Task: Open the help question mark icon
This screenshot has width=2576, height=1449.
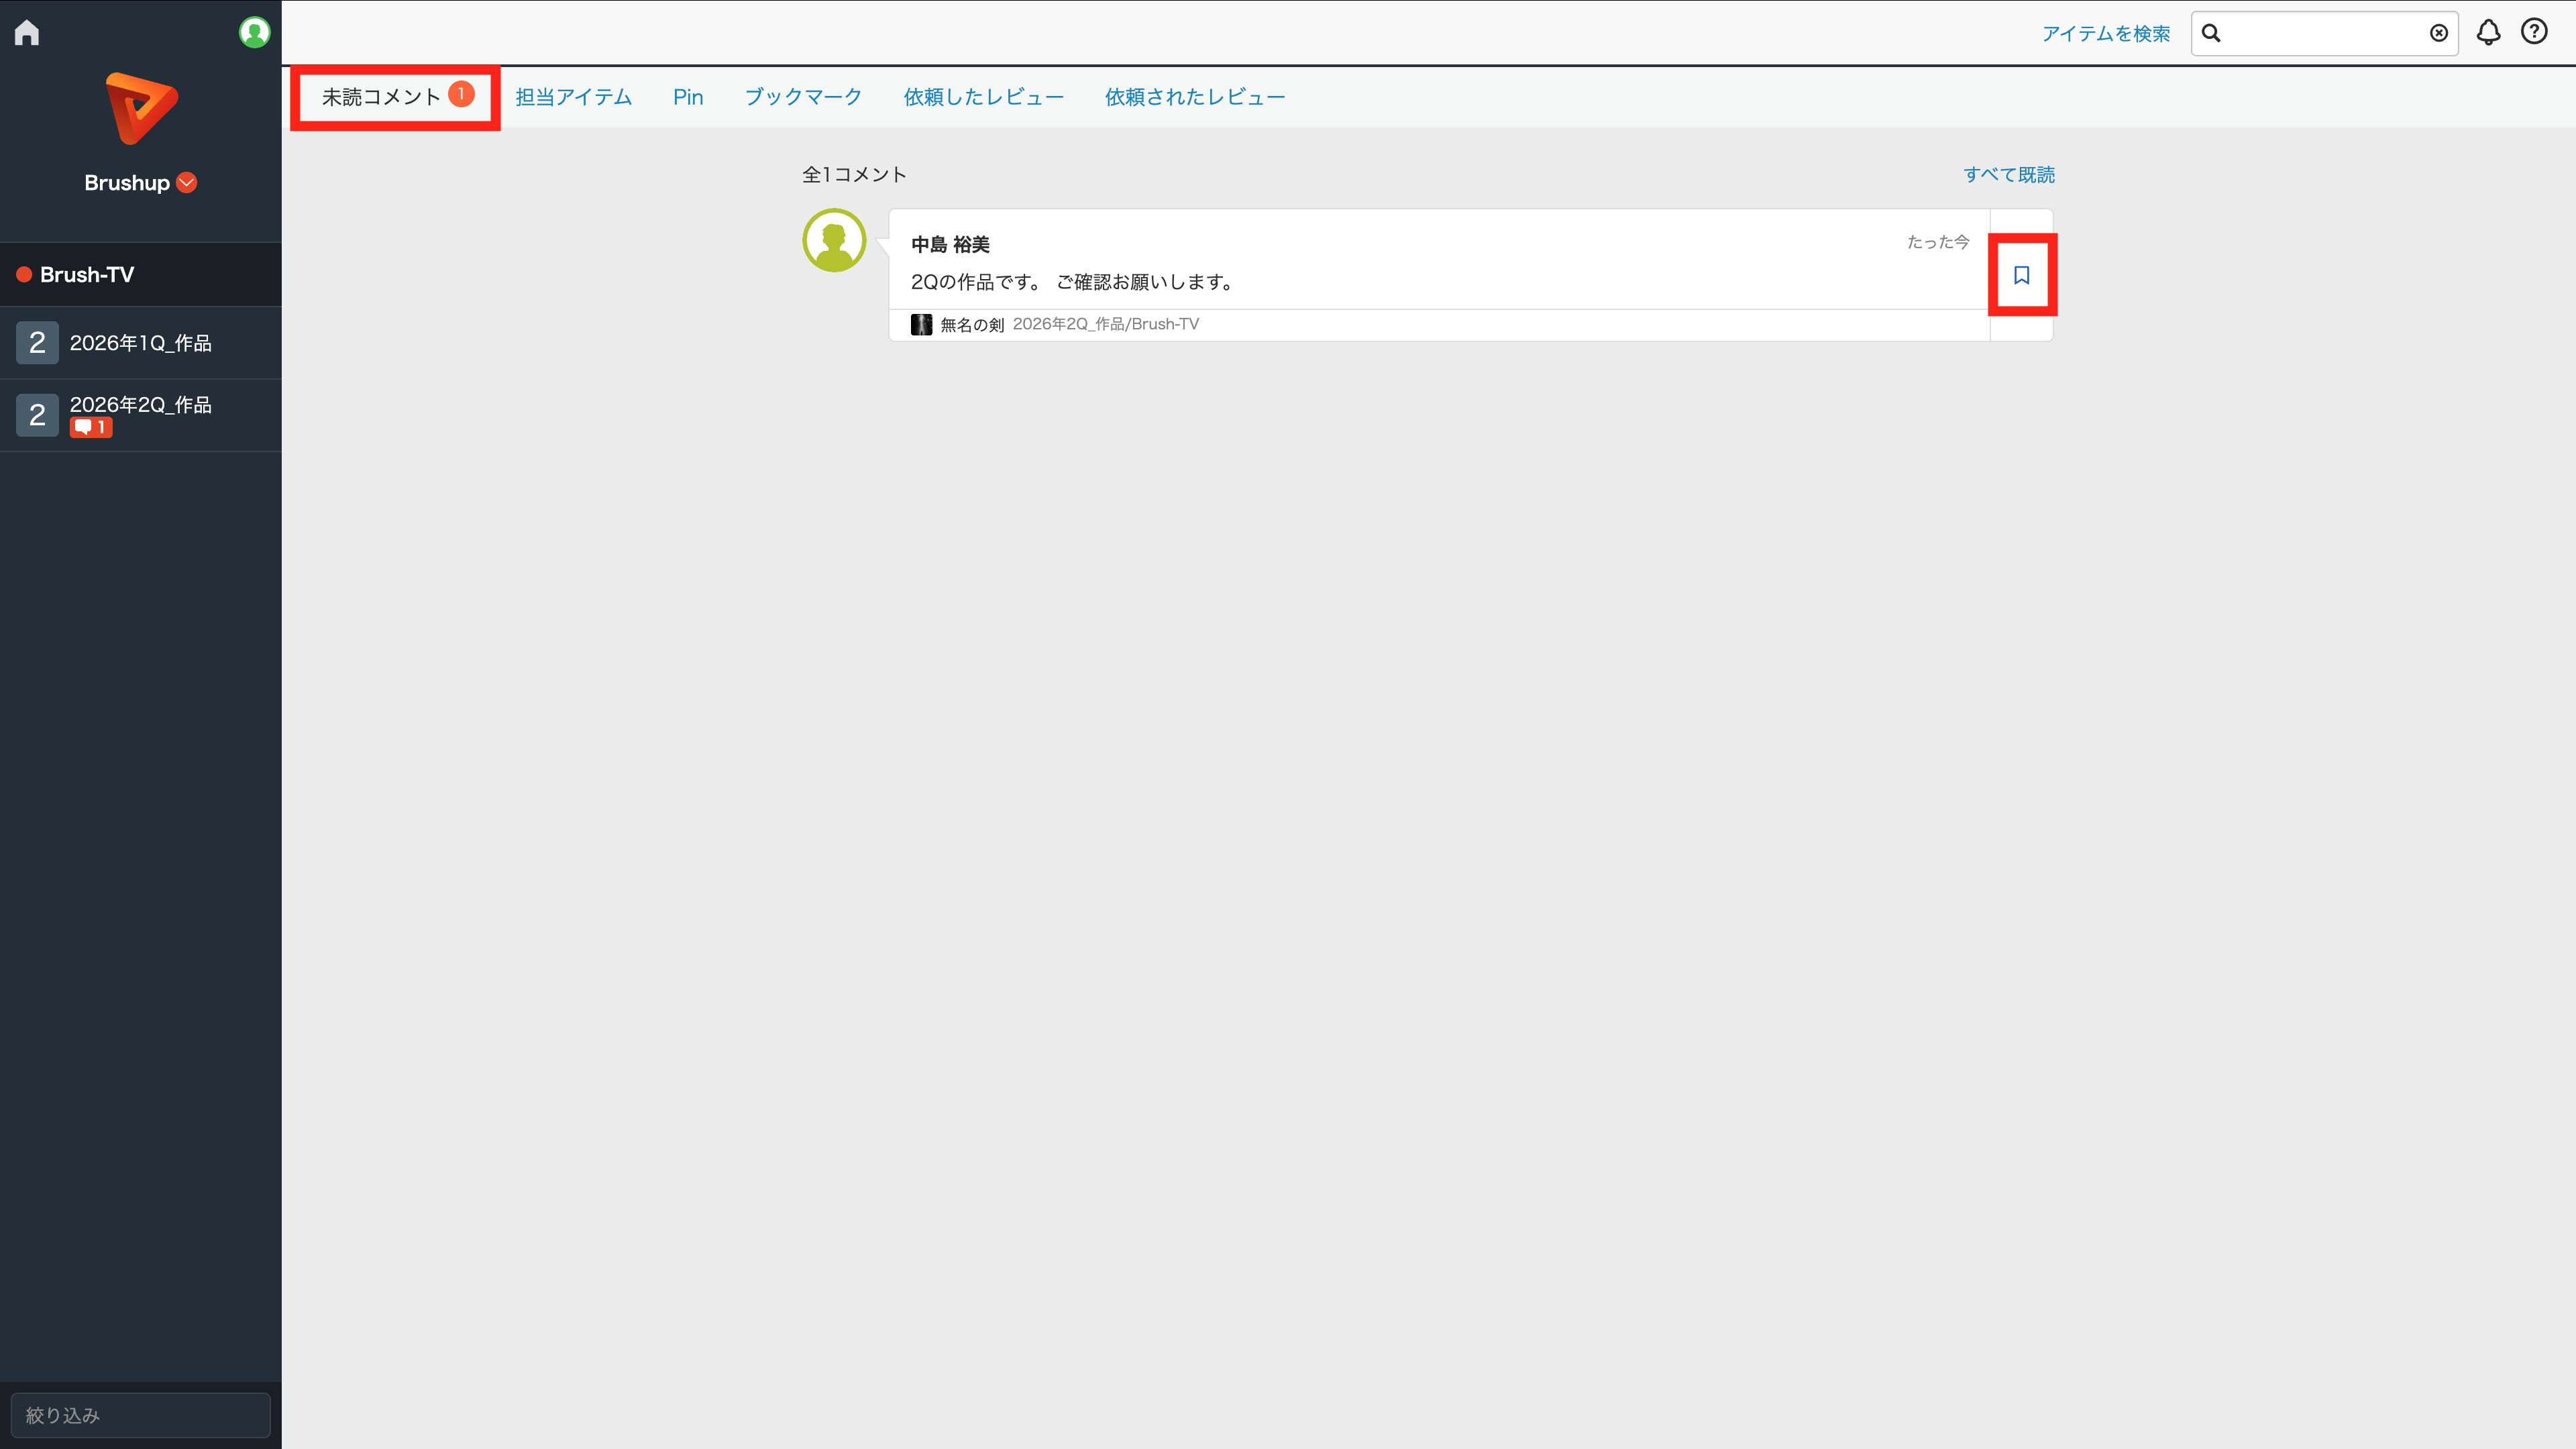Action: tap(2534, 32)
